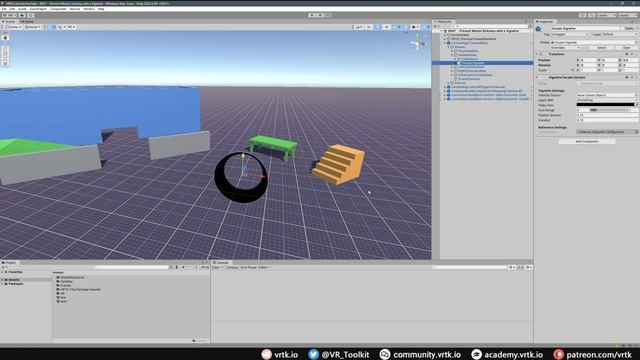Viewport: 640px width, 360px height.
Task: Open the File menu
Action: point(4,9)
